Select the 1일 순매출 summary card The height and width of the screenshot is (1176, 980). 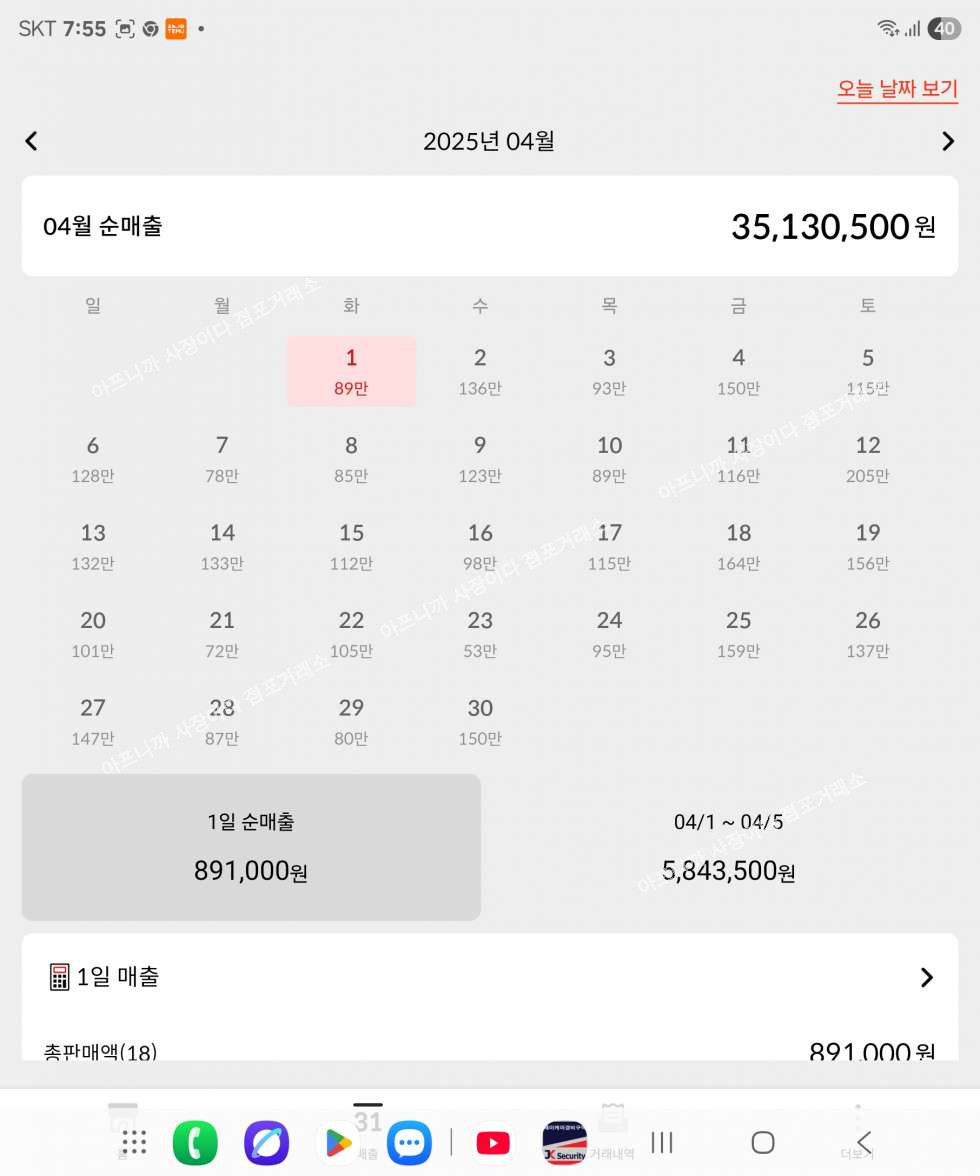click(x=251, y=847)
